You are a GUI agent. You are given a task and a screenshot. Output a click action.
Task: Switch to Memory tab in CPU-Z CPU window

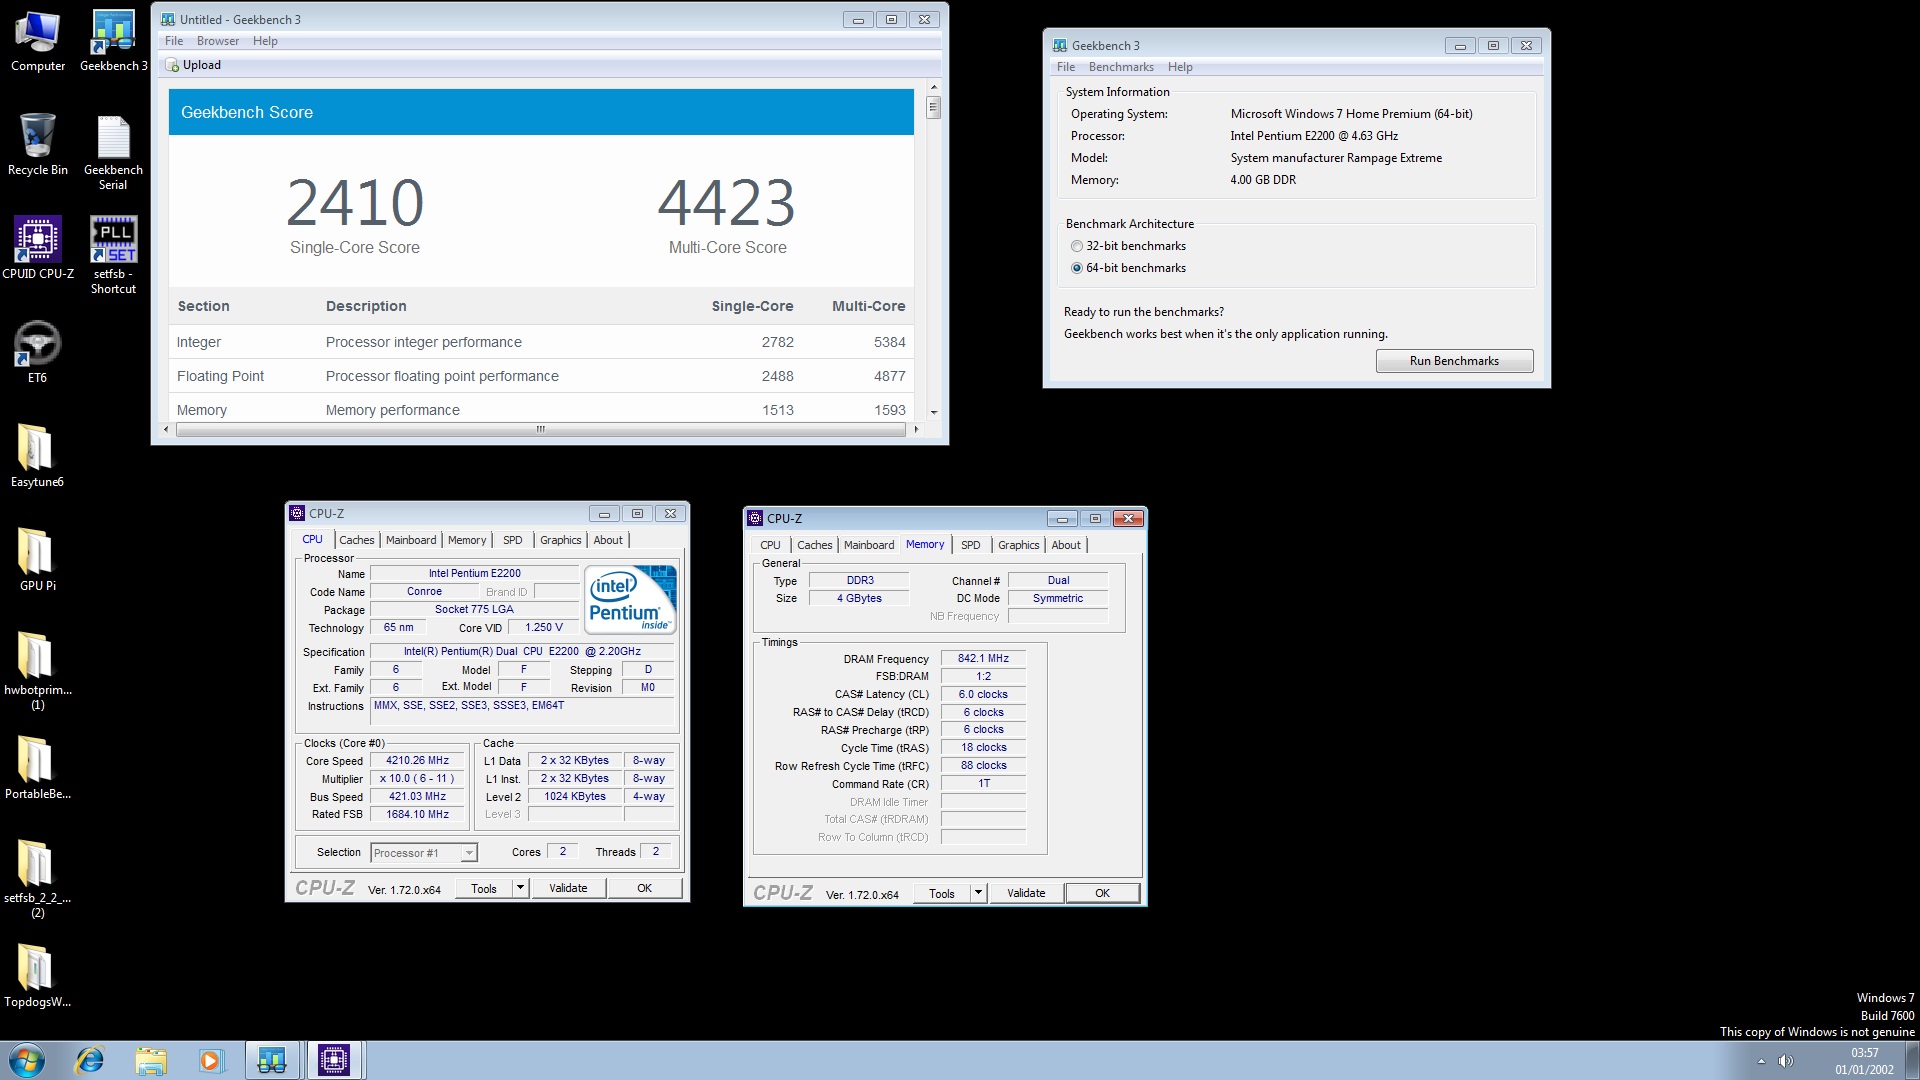click(467, 540)
